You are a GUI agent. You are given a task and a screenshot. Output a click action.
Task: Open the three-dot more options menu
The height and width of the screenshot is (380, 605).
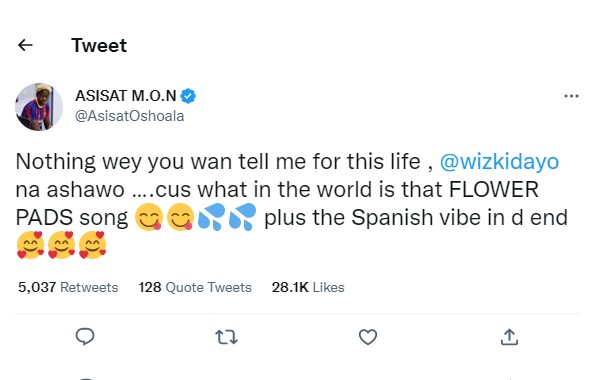pyautogui.click(x=571, y=96)
